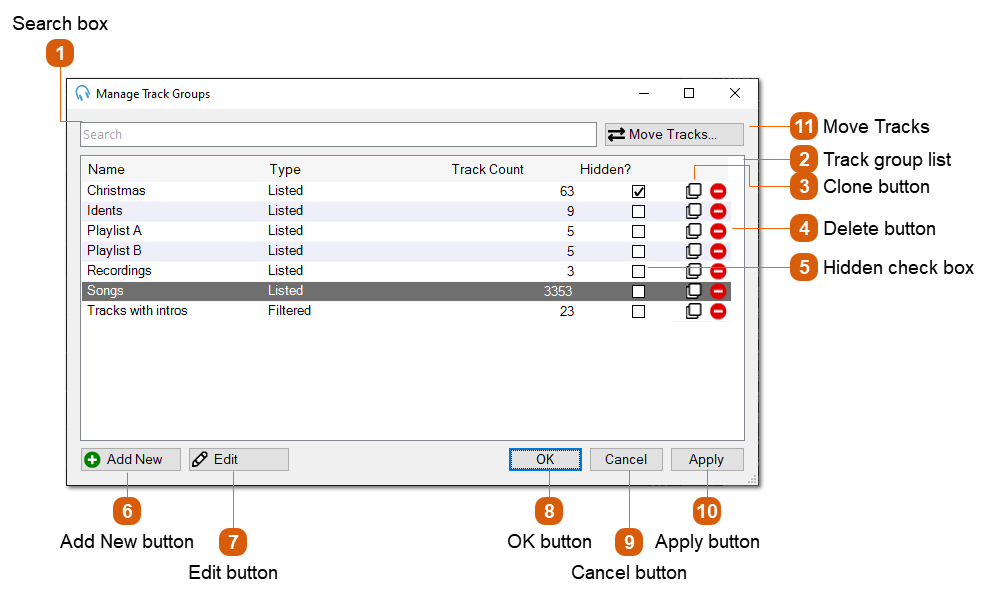Delete the Tracks with intros group
Image resolution: width=990 pixels, height=599 pixels.
pyautogui.click(x=718, y=310)
